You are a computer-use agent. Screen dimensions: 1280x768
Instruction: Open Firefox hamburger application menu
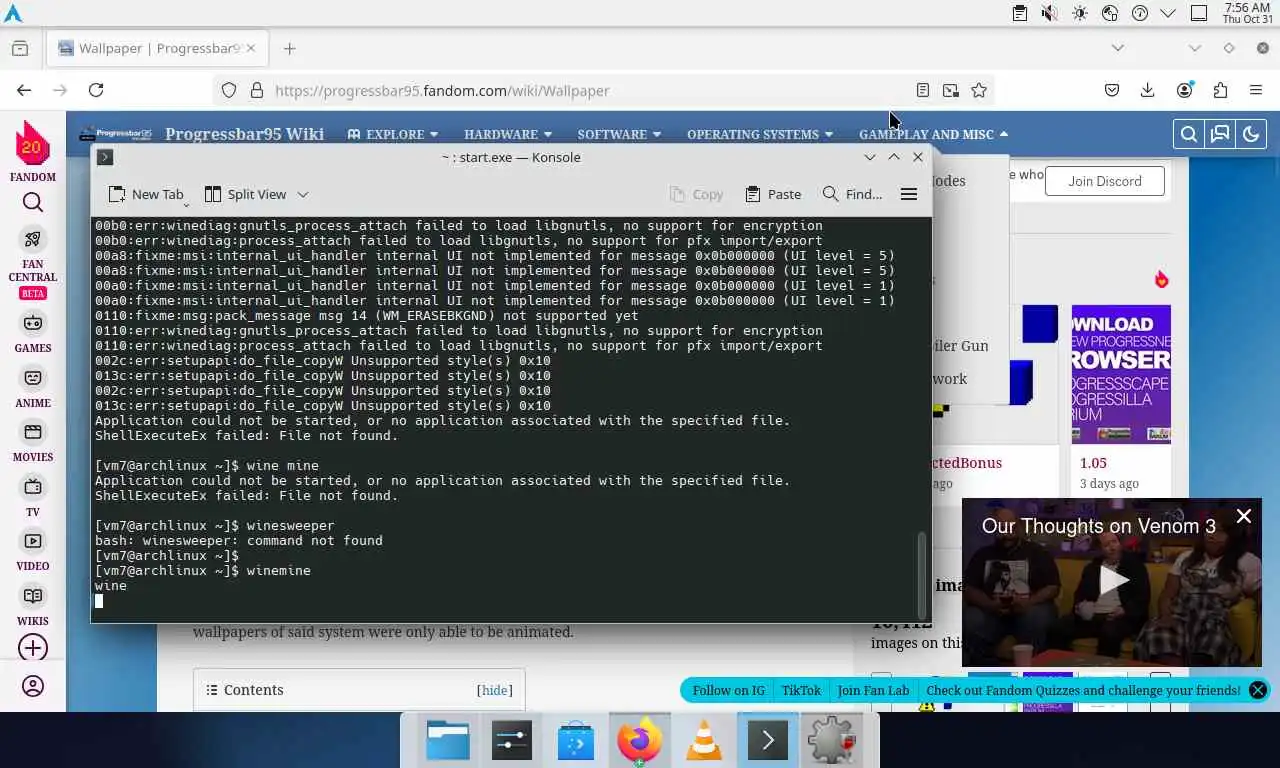pyautogui.click(x=1256, y=90)
